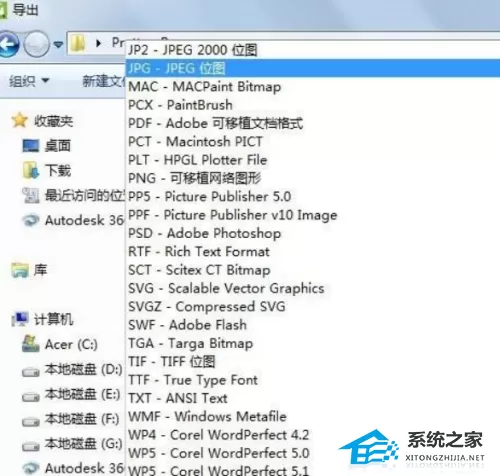Click the folder icon in address bar
500x476 pixels.
(78, 43)
